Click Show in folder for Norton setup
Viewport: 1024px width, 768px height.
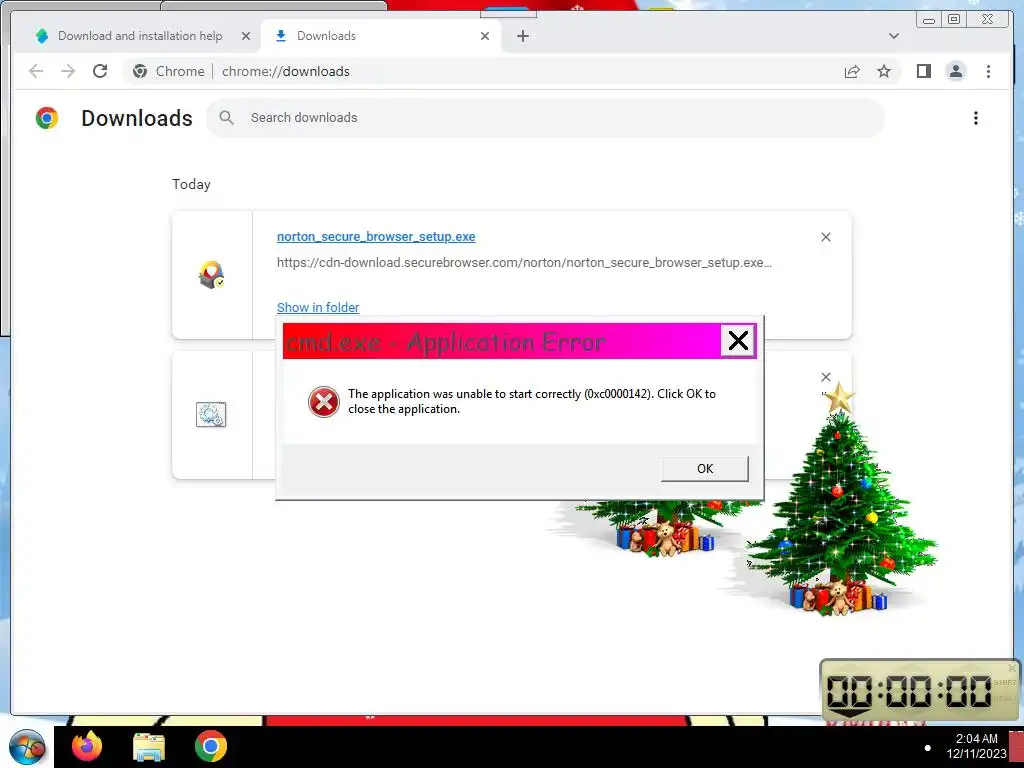point(318,307)
